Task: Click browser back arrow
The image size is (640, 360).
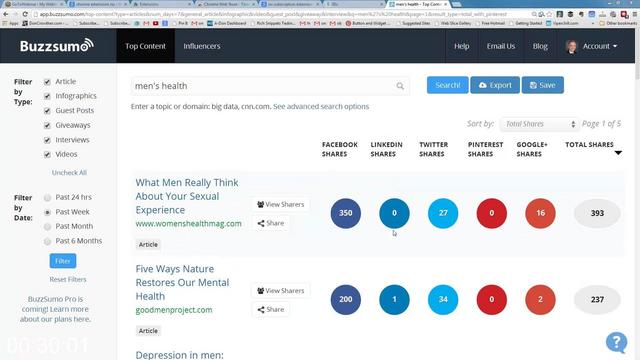Action: [x=6, y=14]
